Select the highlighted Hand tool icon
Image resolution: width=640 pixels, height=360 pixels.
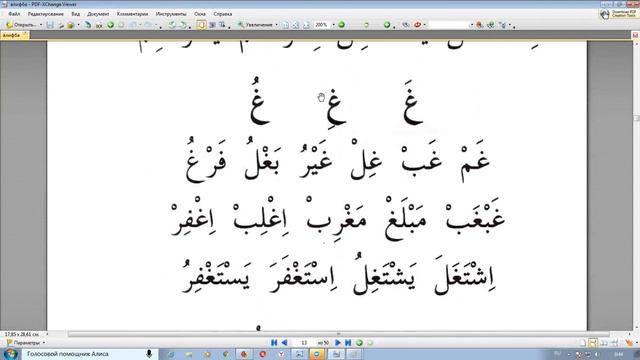(202, 25)
